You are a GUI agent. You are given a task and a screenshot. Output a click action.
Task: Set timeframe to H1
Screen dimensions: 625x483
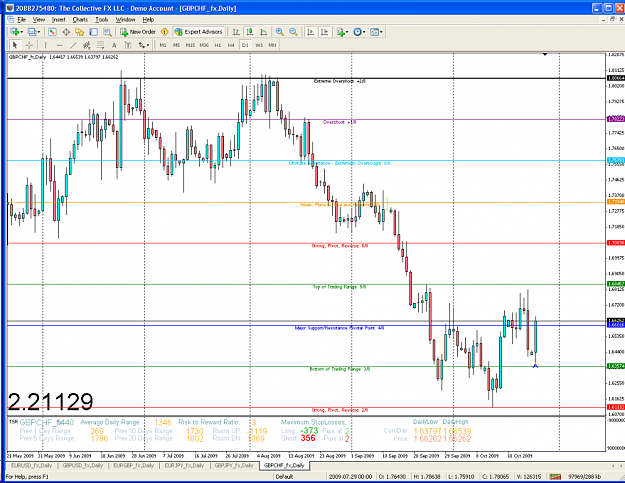[x=218, y=45]
